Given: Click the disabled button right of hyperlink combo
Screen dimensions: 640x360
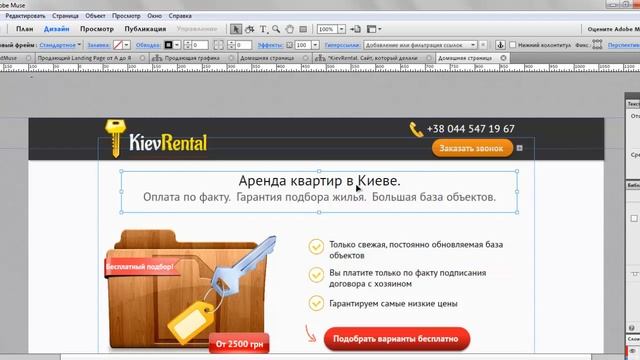Looking at the screenshot, I should (x=483, y=45).
